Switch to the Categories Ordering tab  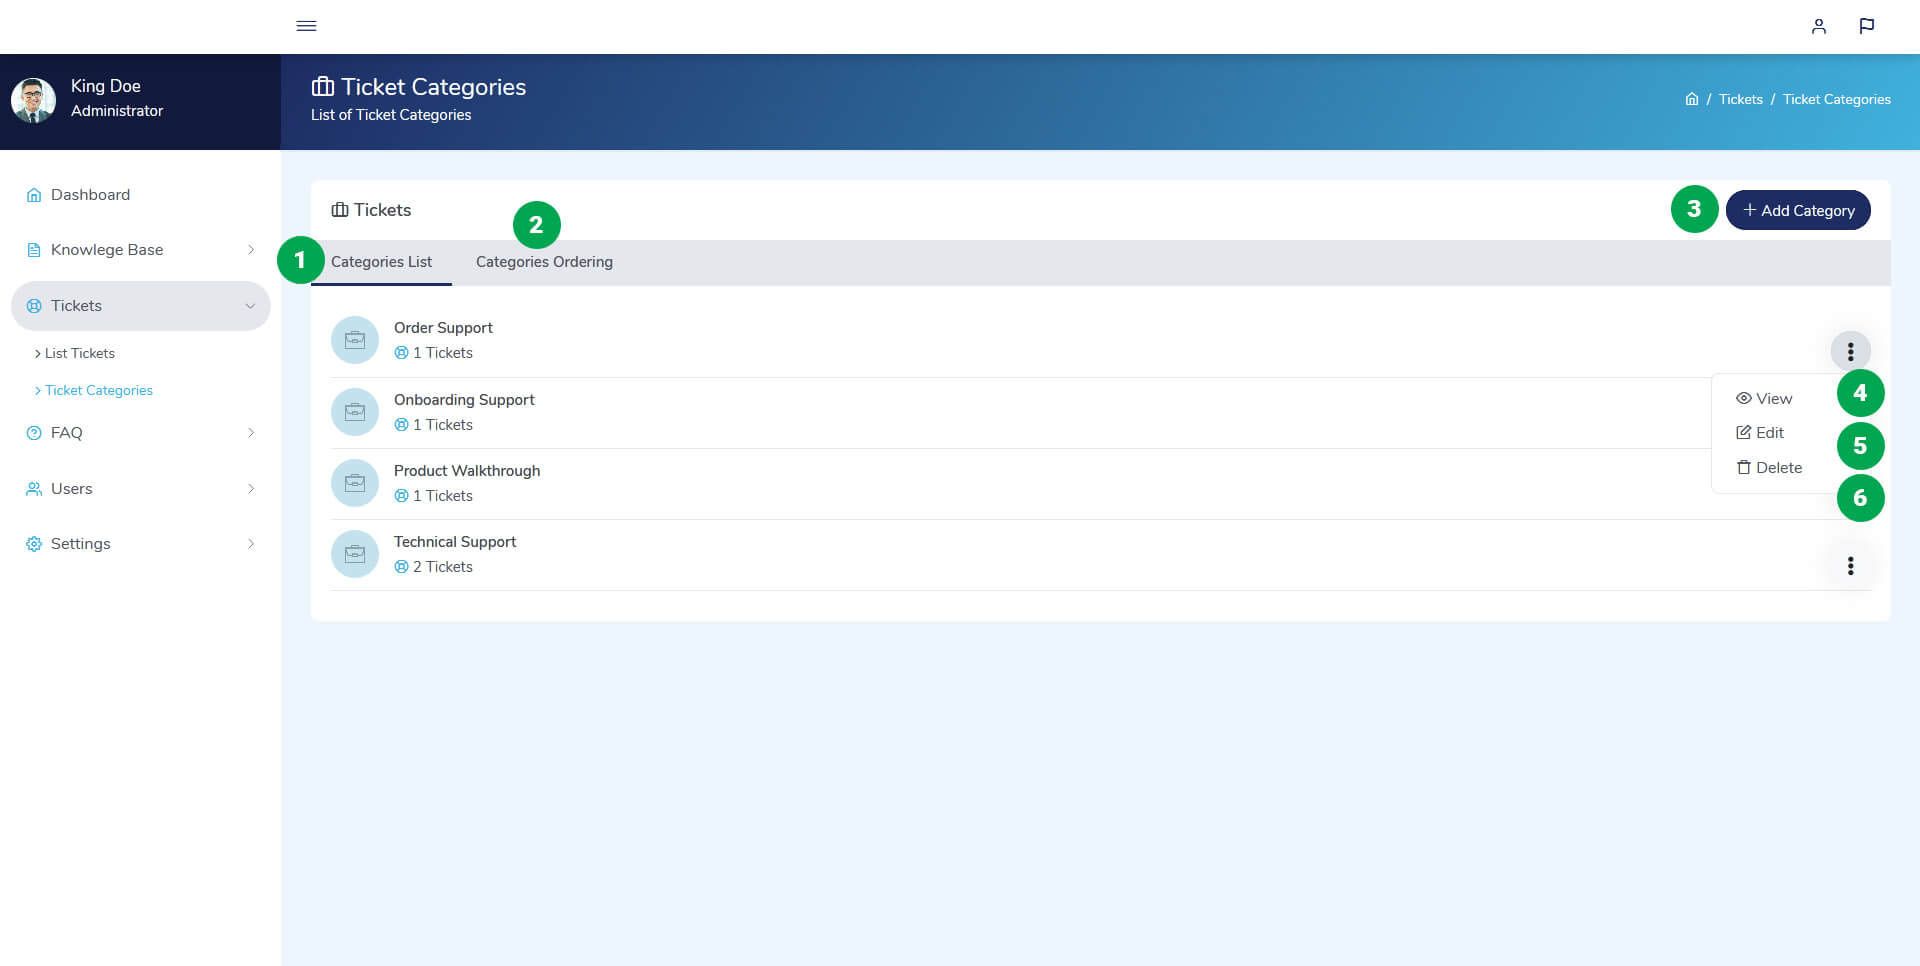(544, 262)
